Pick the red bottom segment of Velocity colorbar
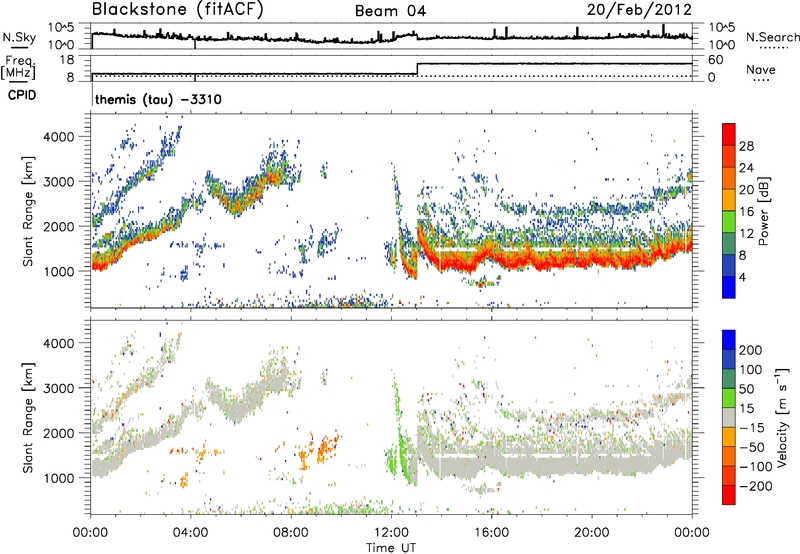800x554 pixels. 729,495
